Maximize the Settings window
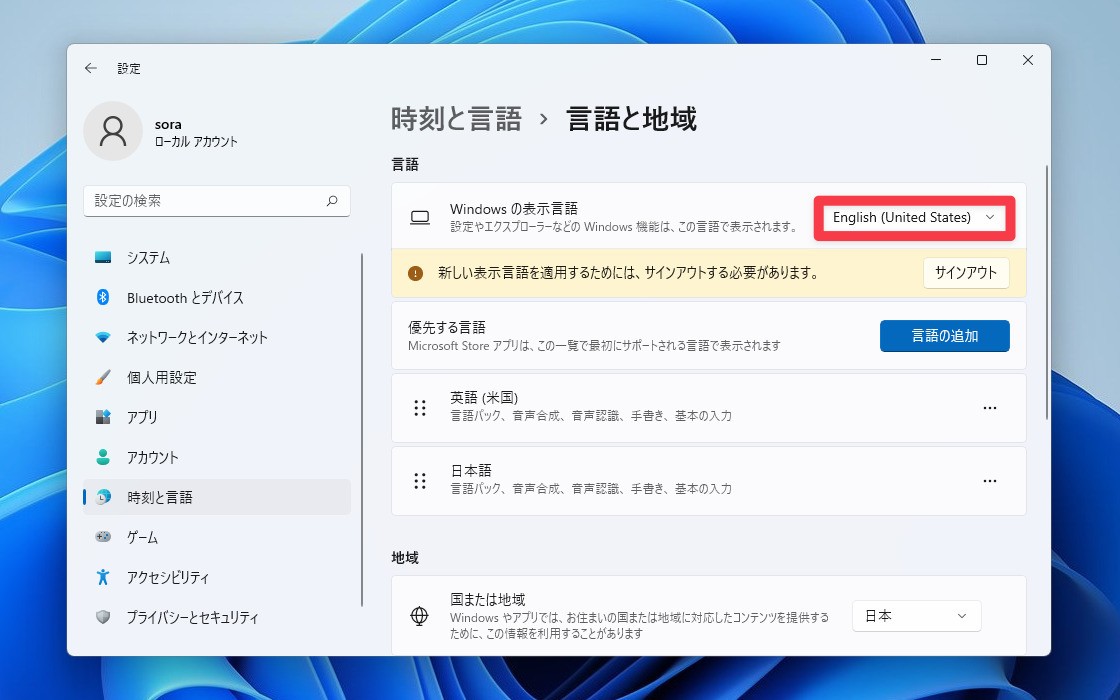The height and width of the screenshot is (700, 1120). point(982,60)
